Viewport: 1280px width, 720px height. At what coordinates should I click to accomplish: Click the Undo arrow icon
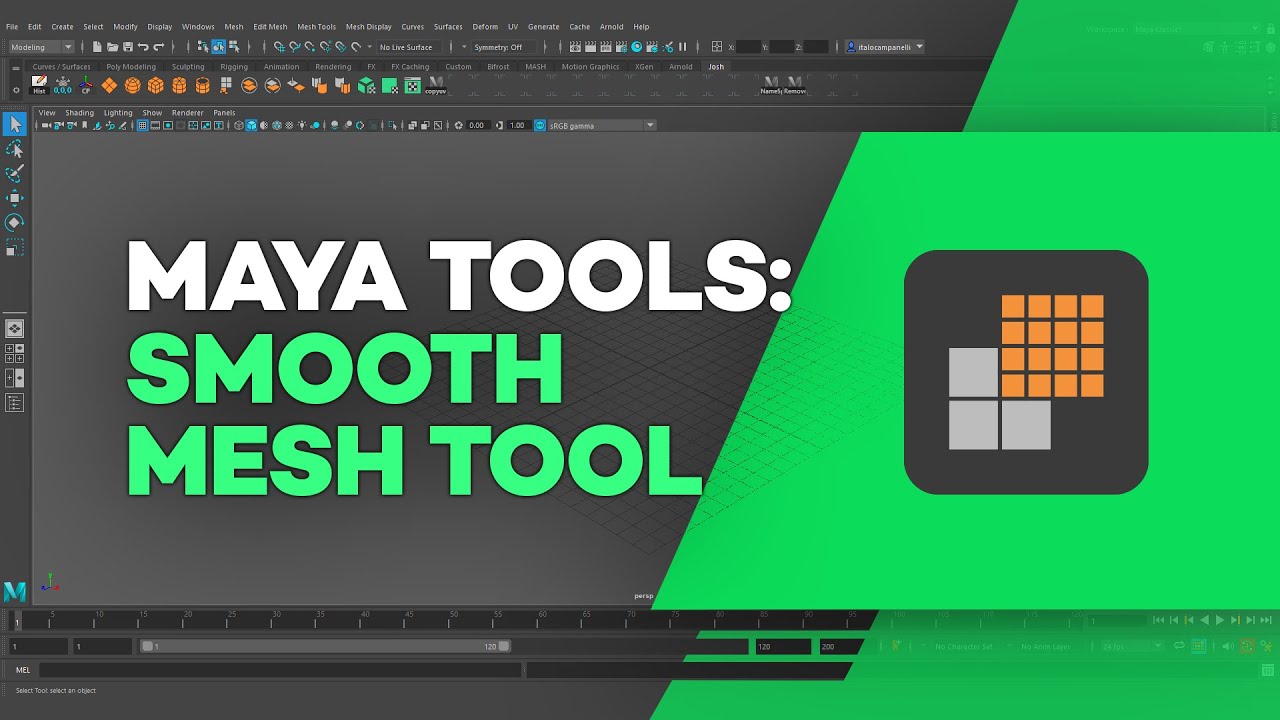[143, 47]
